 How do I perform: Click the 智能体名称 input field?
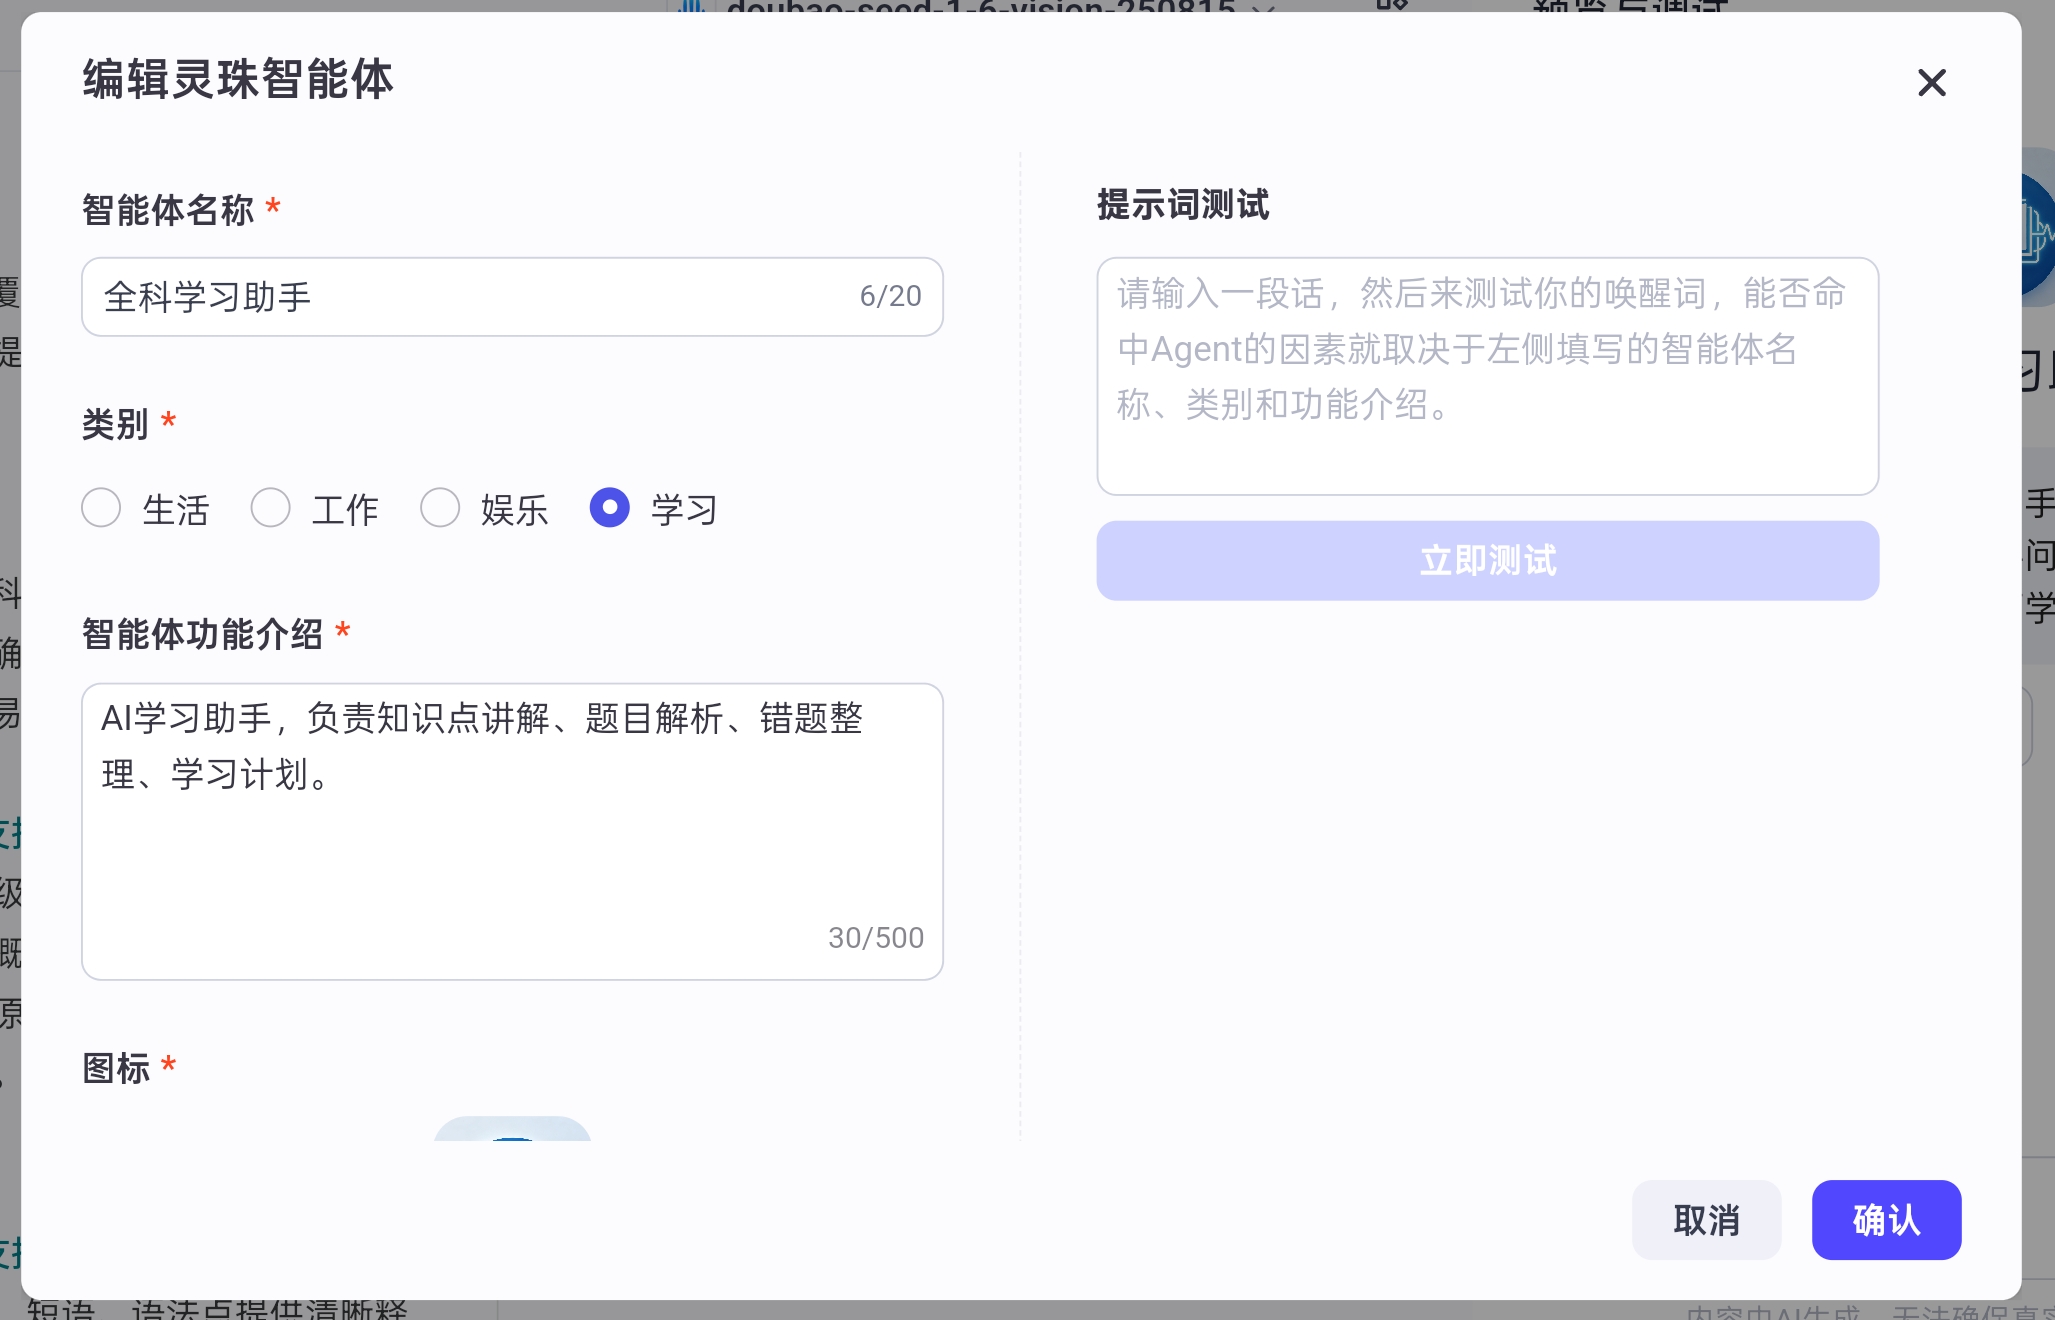click(470, 297)
